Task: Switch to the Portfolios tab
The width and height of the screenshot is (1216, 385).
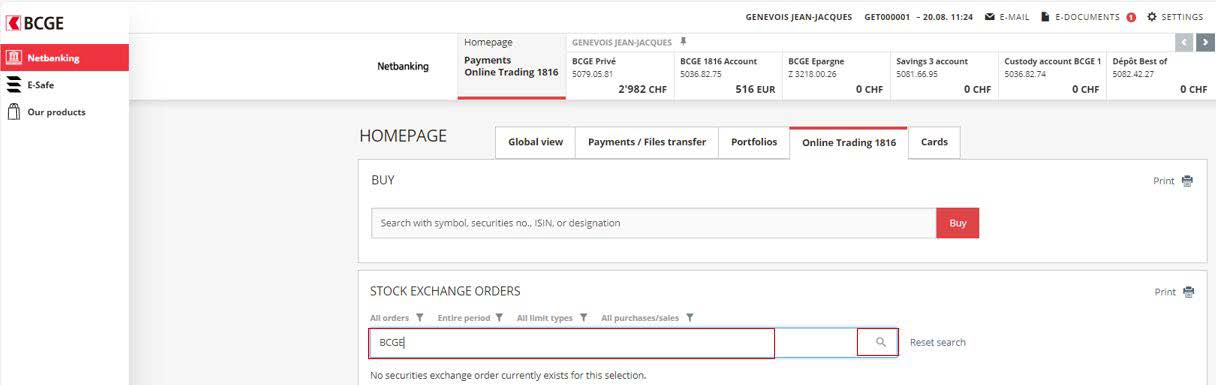Action: pyautogui.click(x=754, y=142)
